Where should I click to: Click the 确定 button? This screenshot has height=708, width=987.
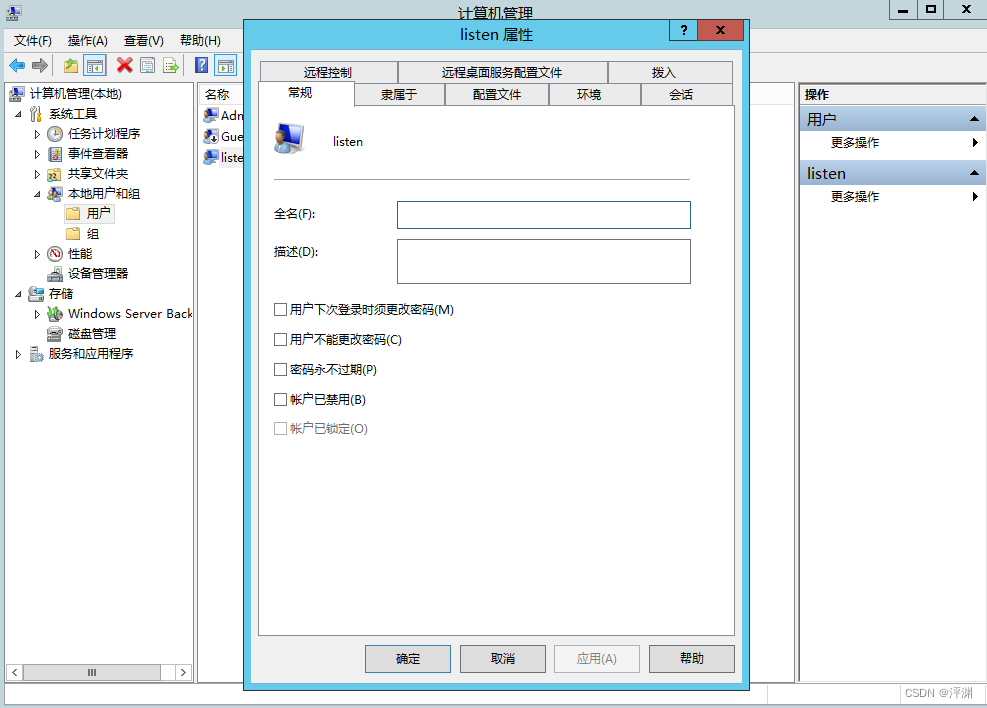click(408, 659)
